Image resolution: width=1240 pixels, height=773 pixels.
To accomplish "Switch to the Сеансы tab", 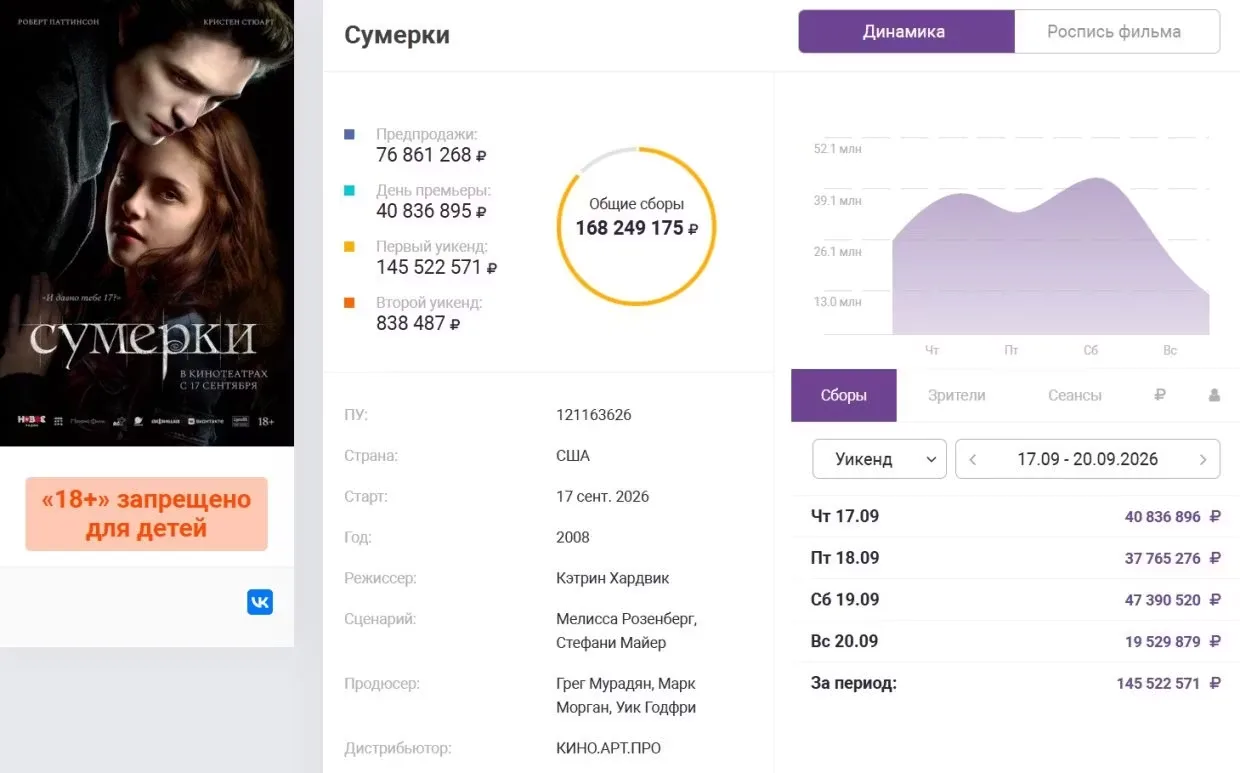I will [1075, 395].
